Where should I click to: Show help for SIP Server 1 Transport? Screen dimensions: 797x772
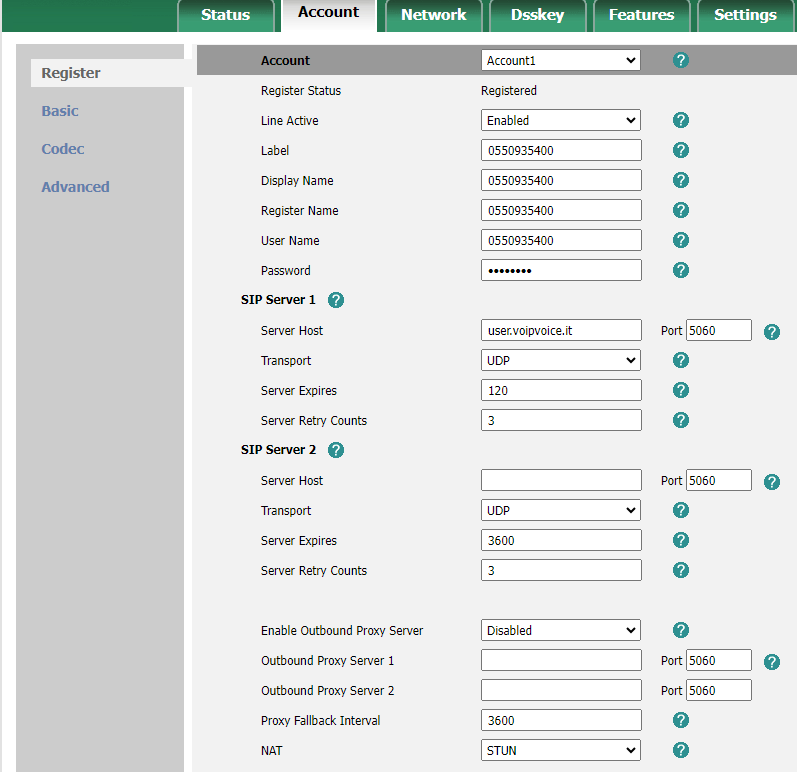(681, 360)
